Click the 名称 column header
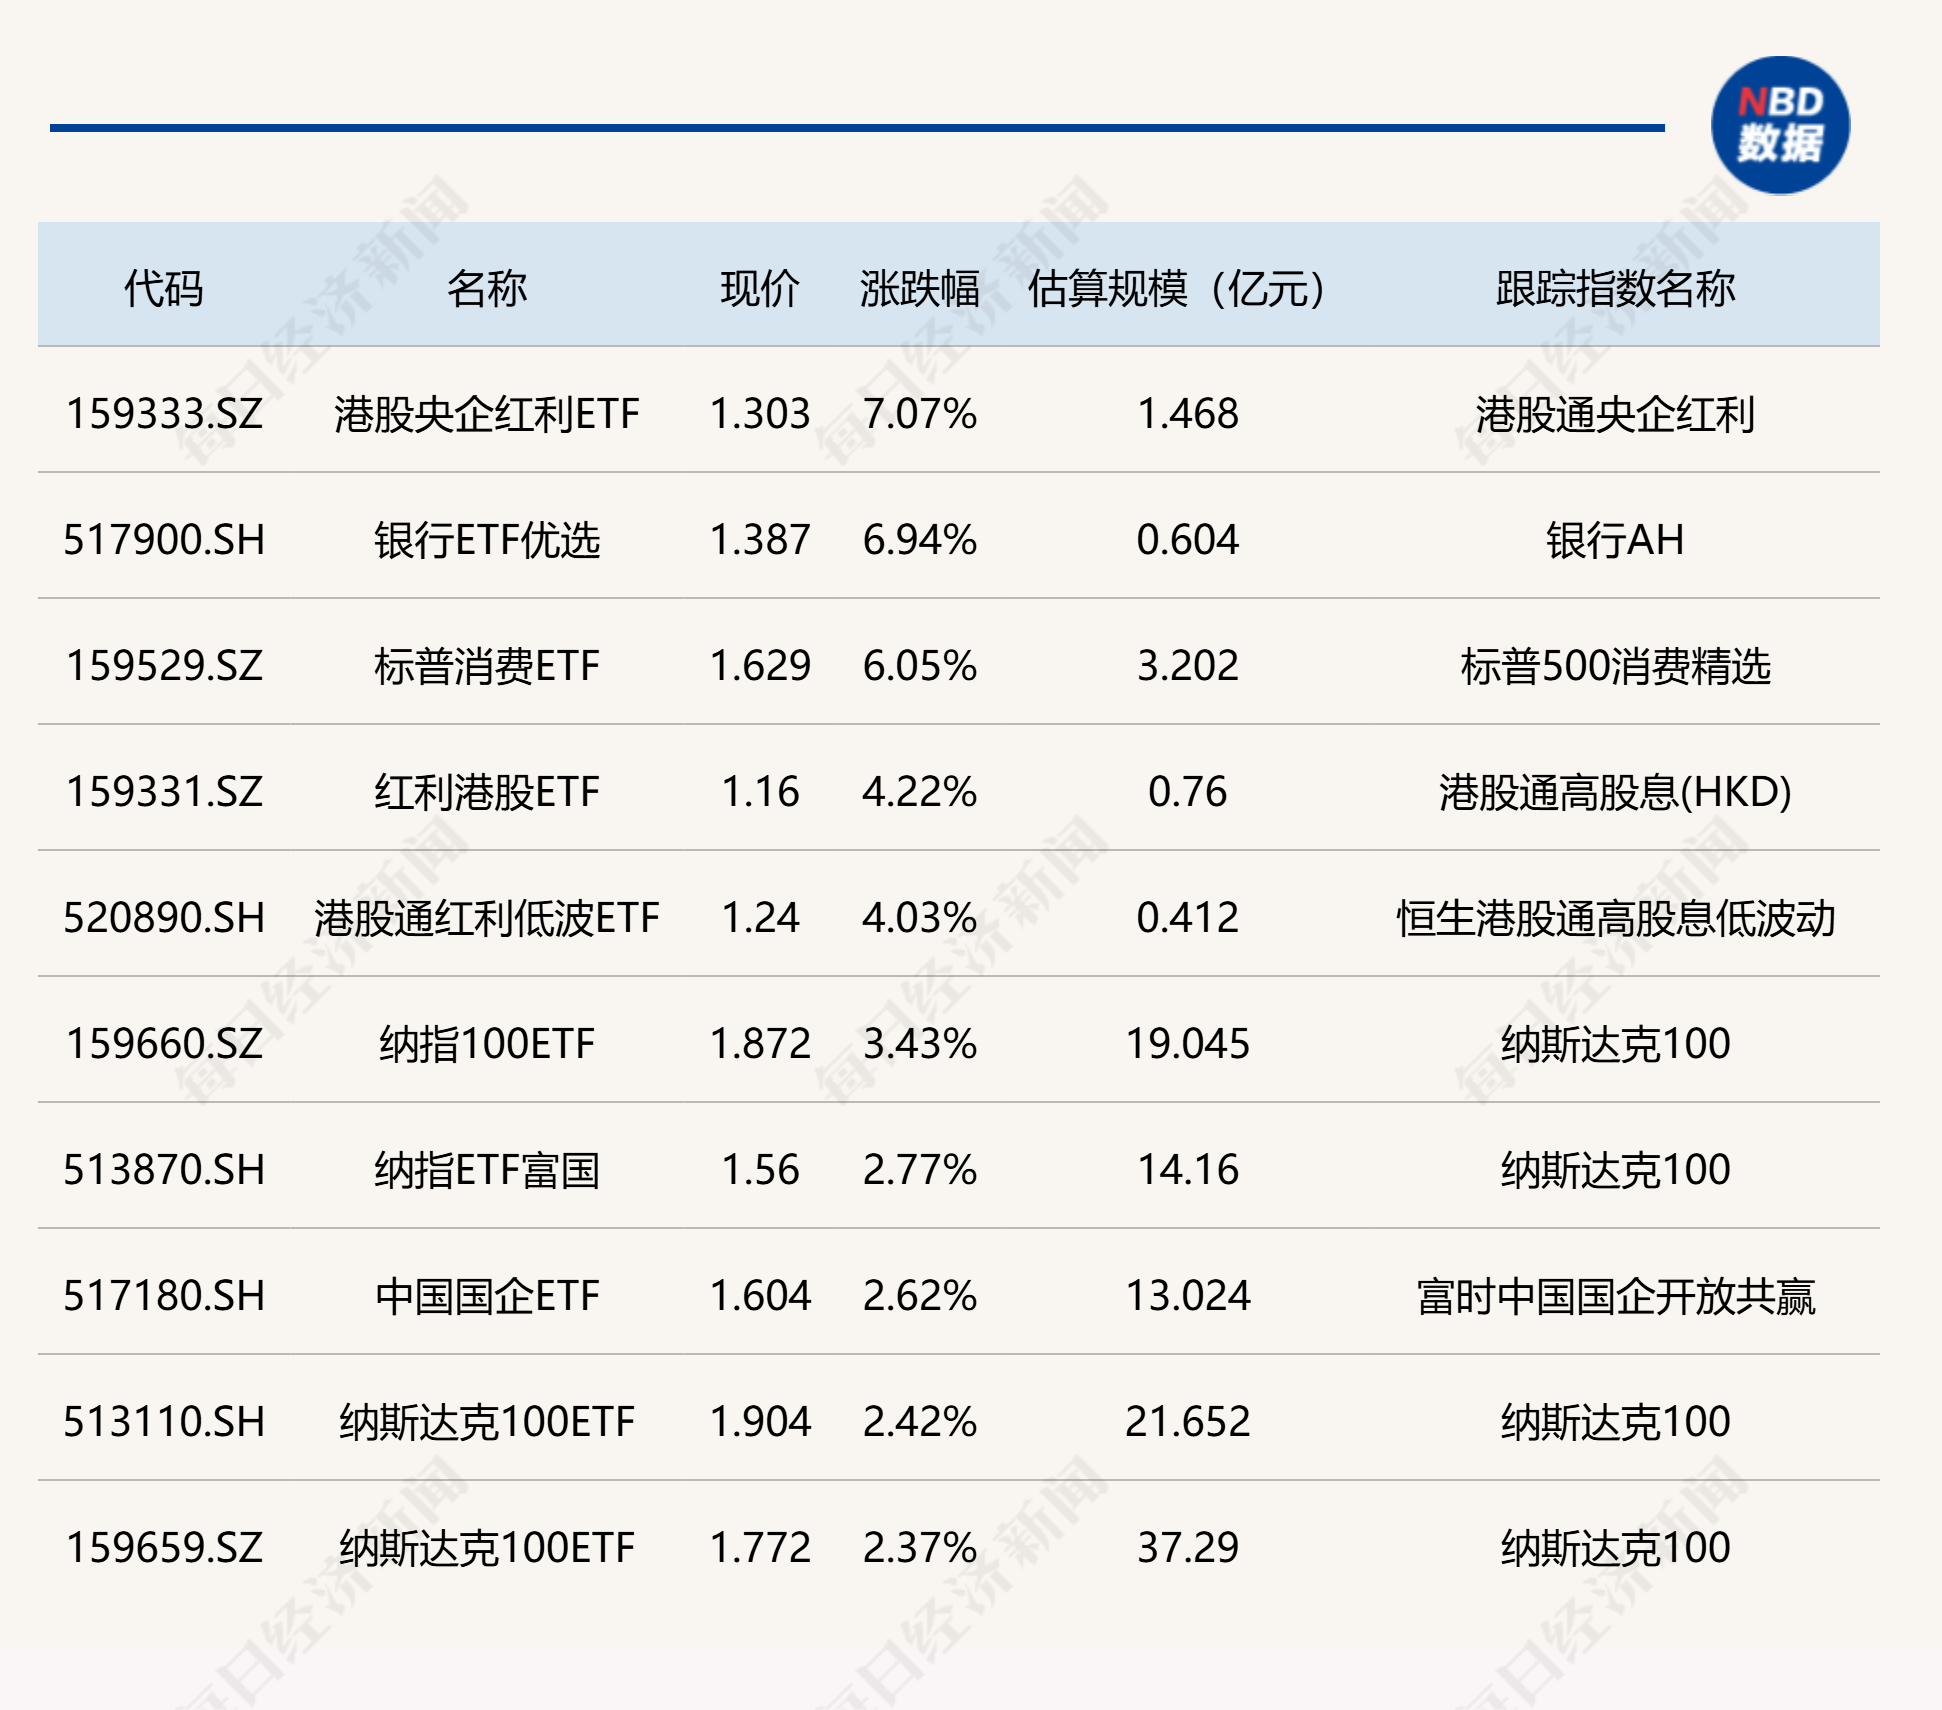 coord(486,289)
